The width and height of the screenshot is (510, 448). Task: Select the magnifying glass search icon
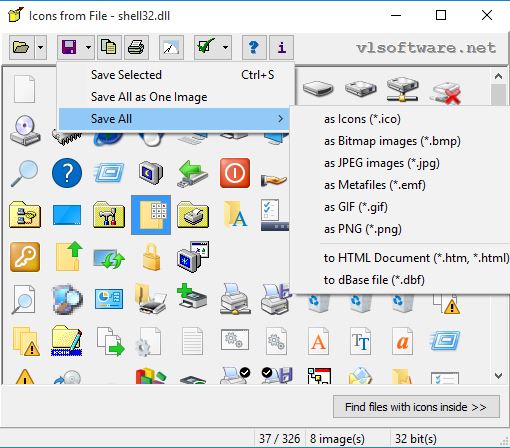tap(24, 173)
